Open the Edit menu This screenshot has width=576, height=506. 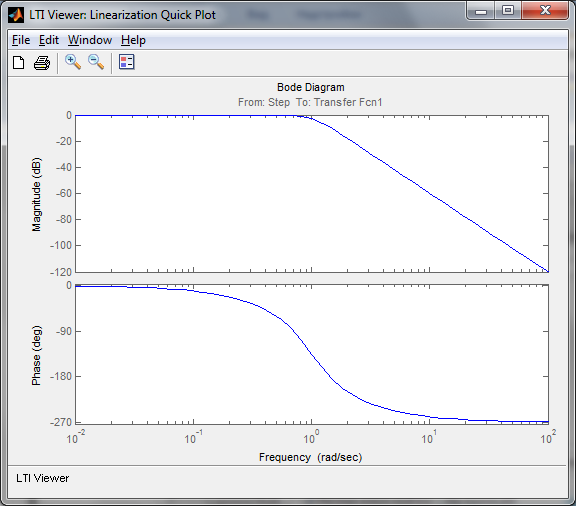[x=49, y=40]
